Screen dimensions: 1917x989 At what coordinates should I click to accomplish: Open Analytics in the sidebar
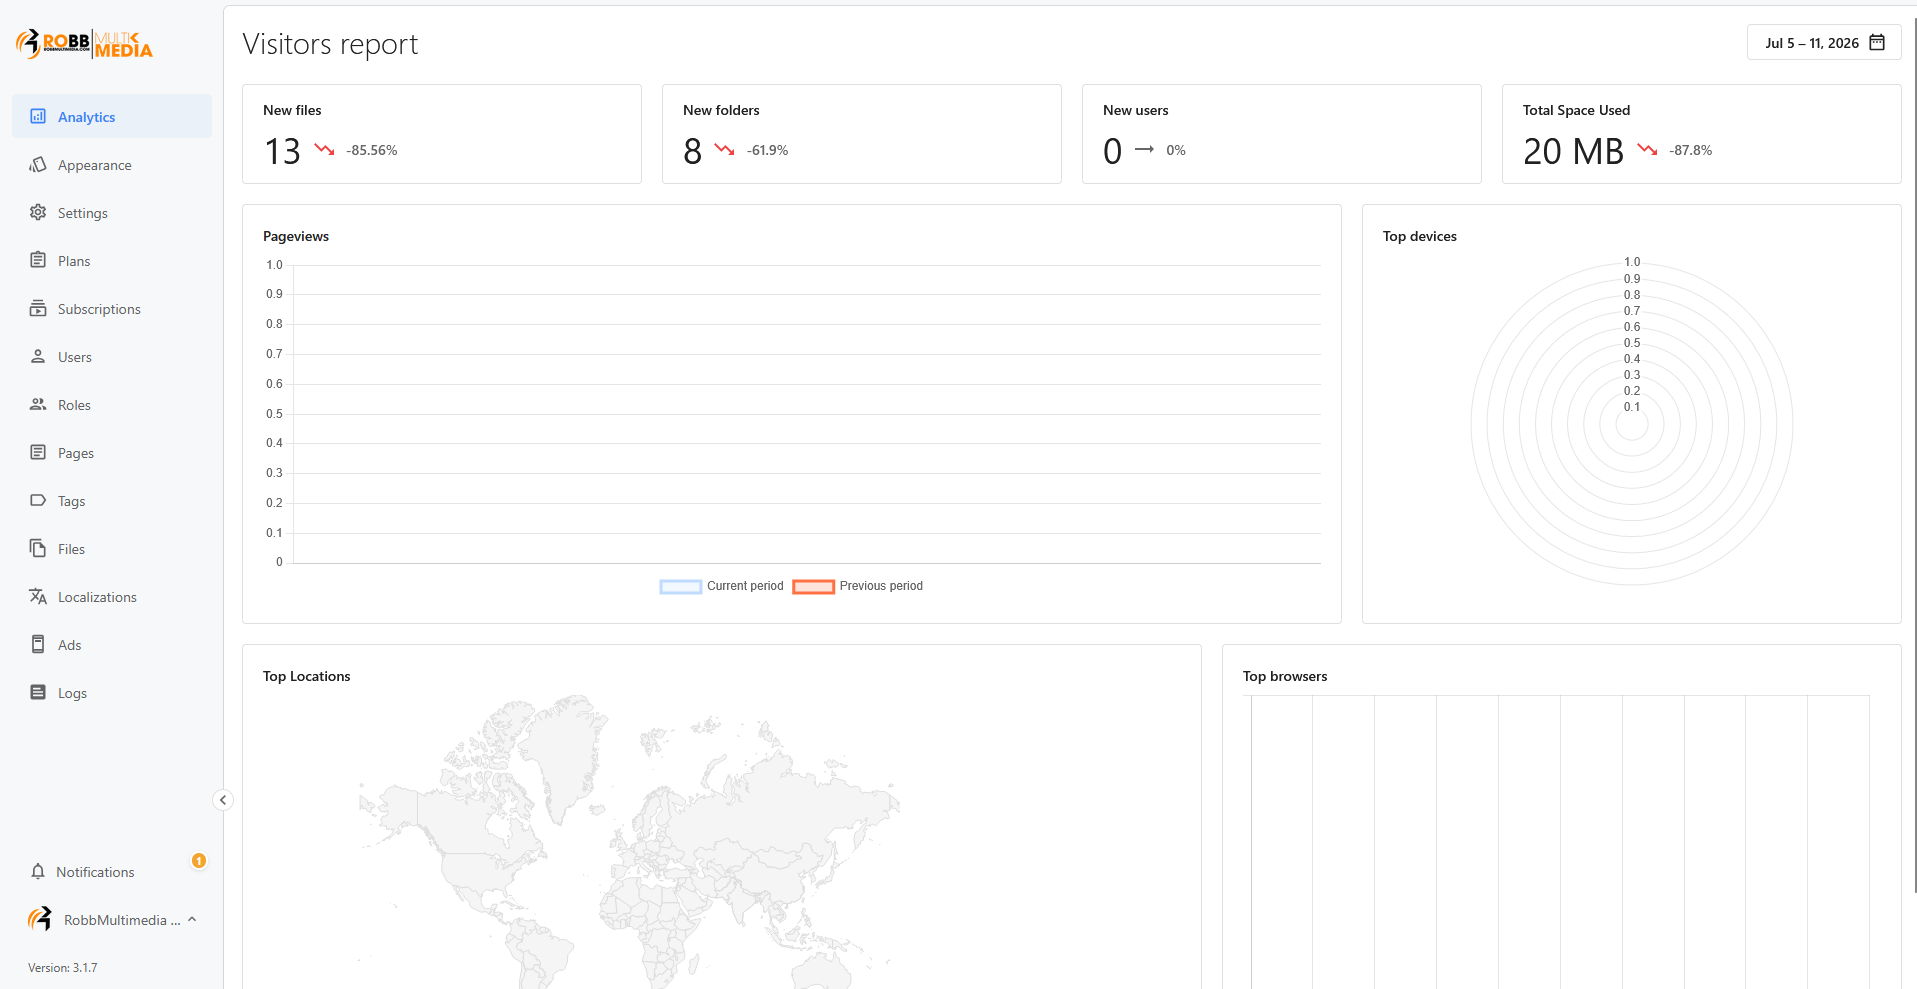pyautogui.click(x=112, y=116)
